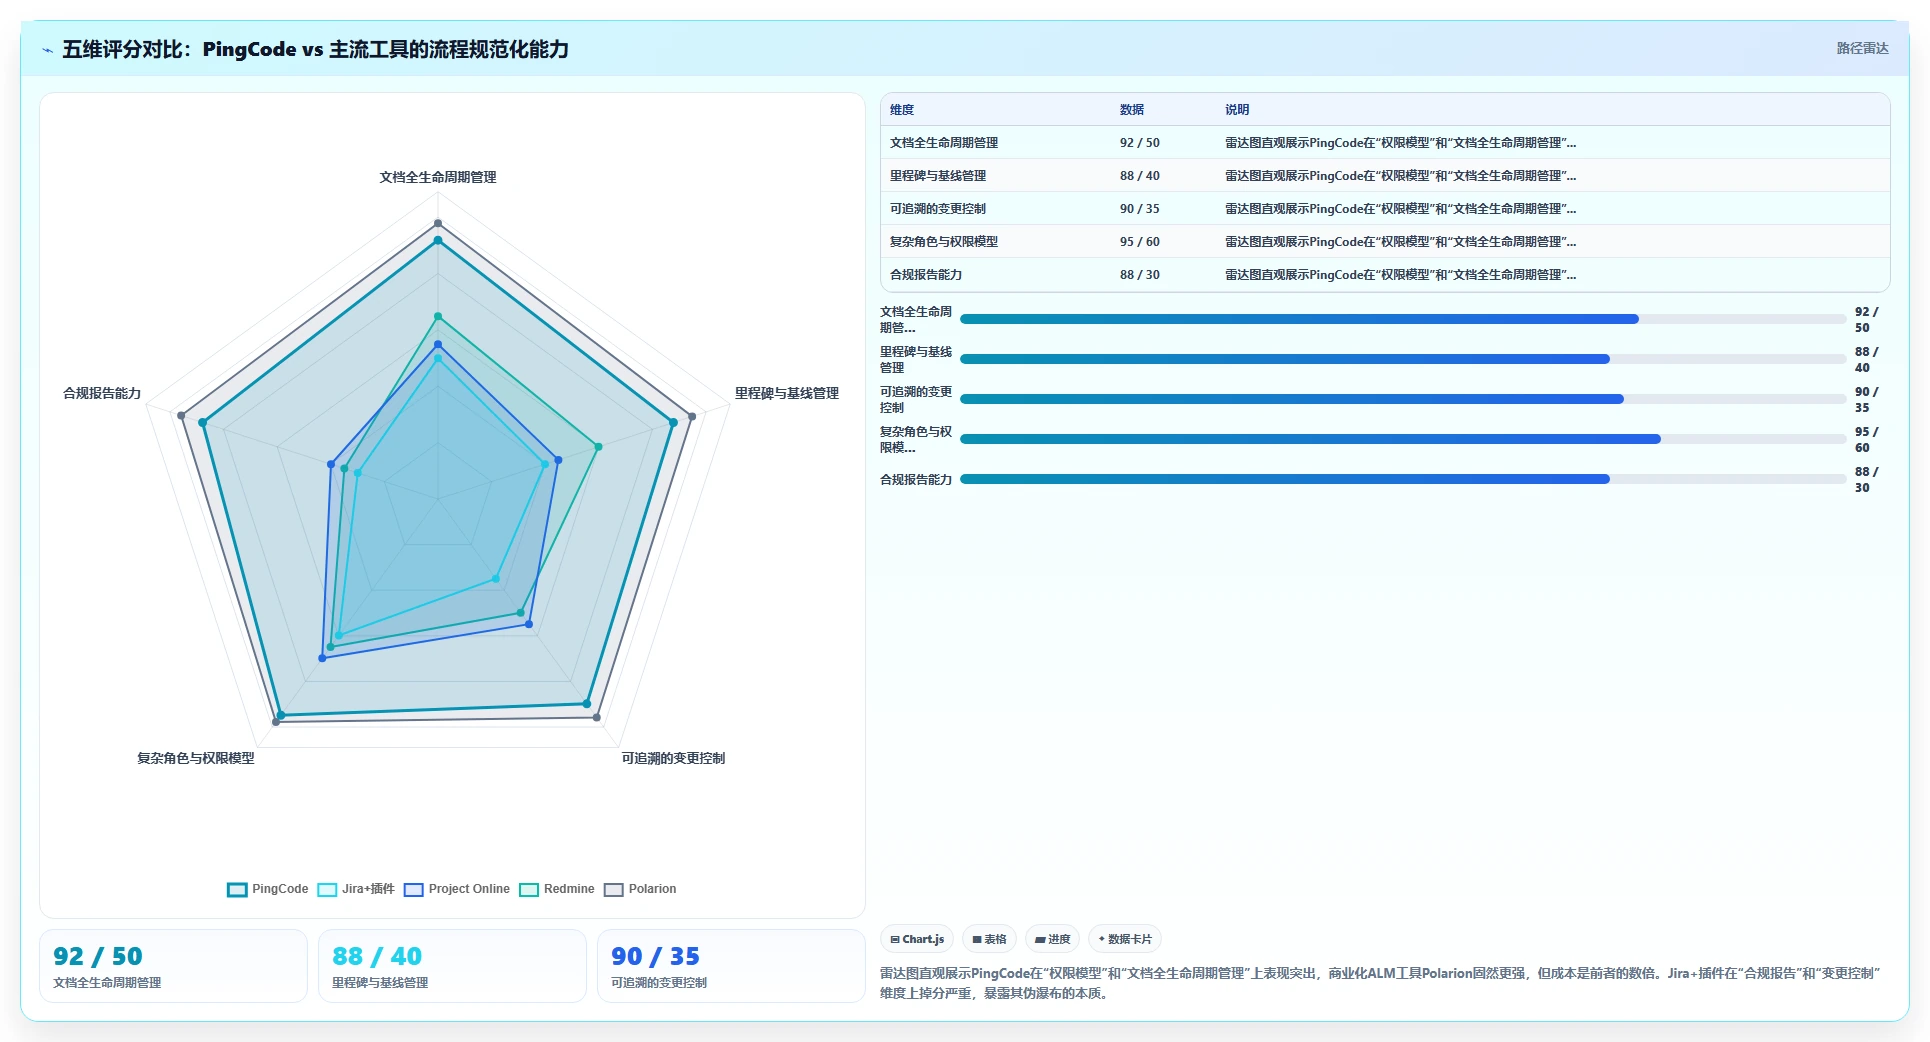1930x1042 pixels.
Task: Click the 90 / 35 value in the table
Action: [1140, 209]
